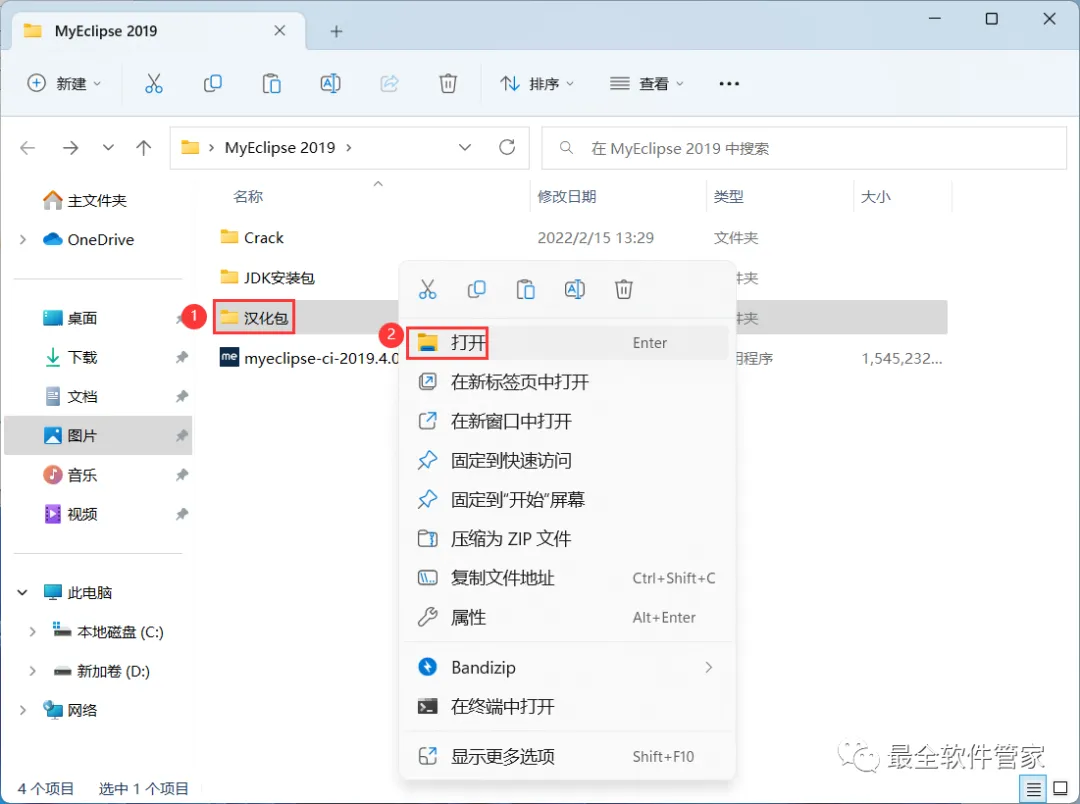Click the Rename icon in the top toolbar
The height and width of the screenshot is (804, 1080).
[331, 83]
